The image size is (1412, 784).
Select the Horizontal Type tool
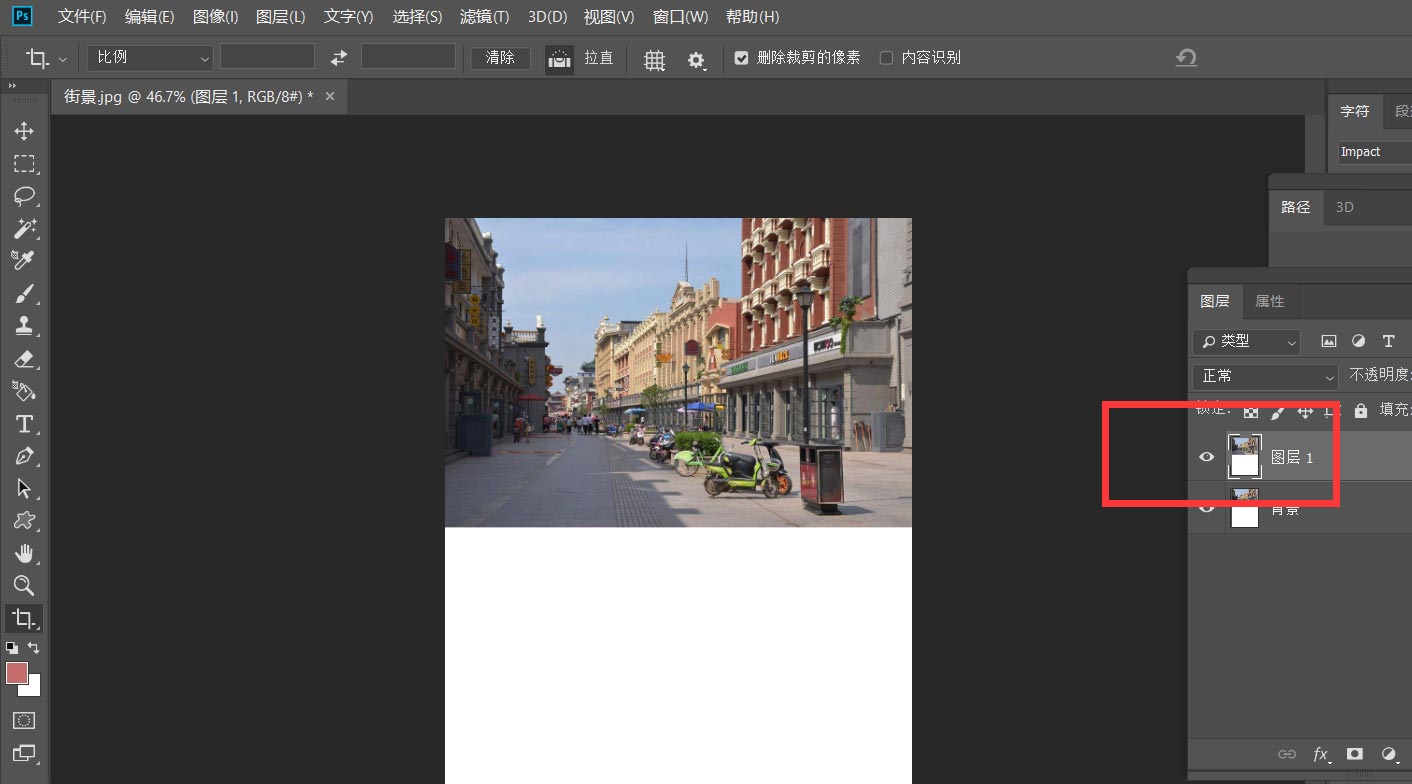coord(24,423)
